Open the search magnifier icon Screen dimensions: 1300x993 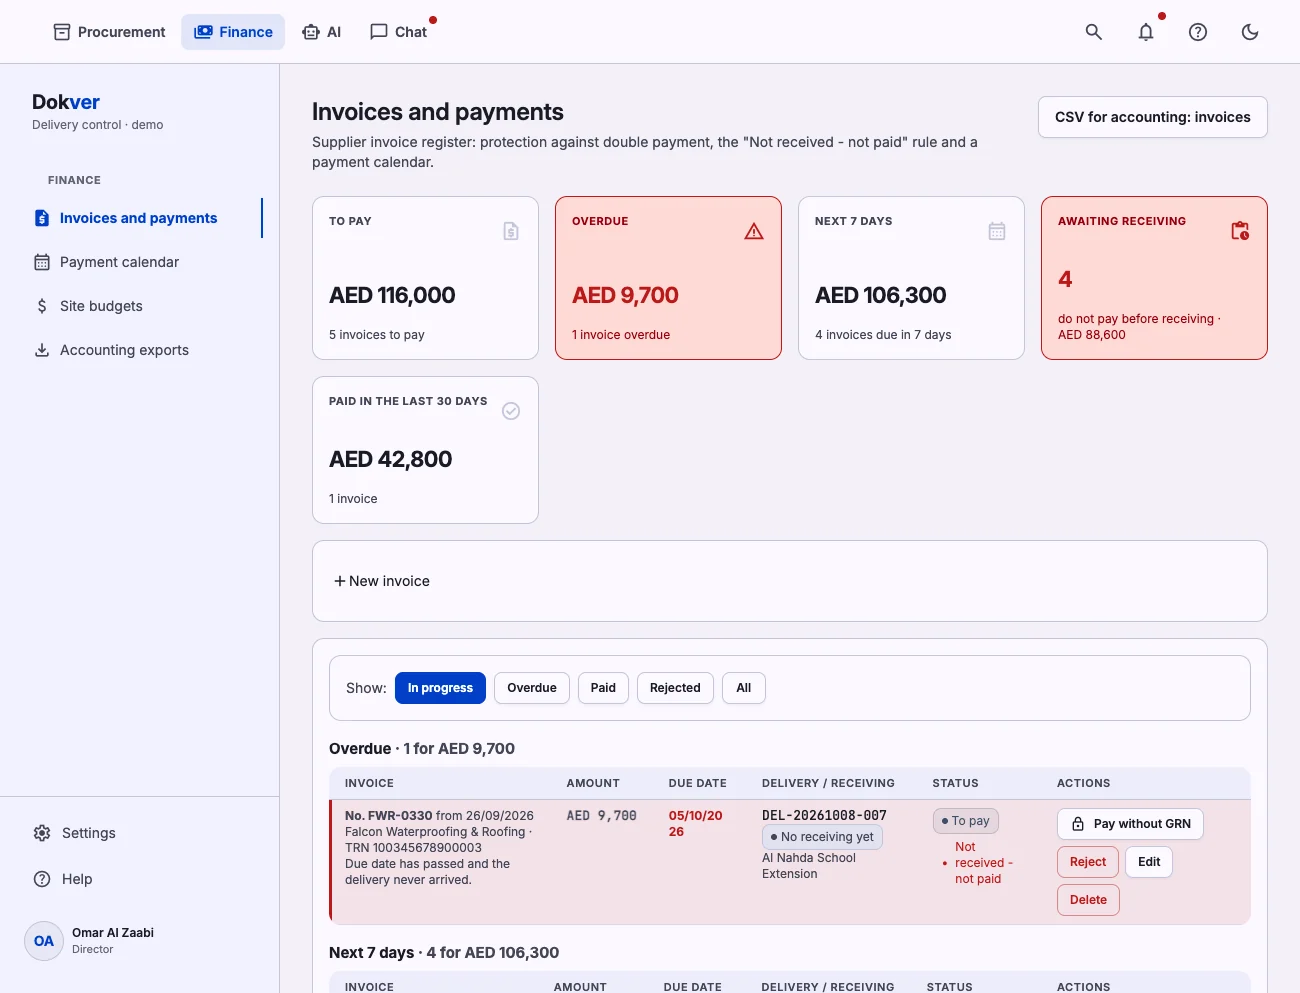(1094, 32)
